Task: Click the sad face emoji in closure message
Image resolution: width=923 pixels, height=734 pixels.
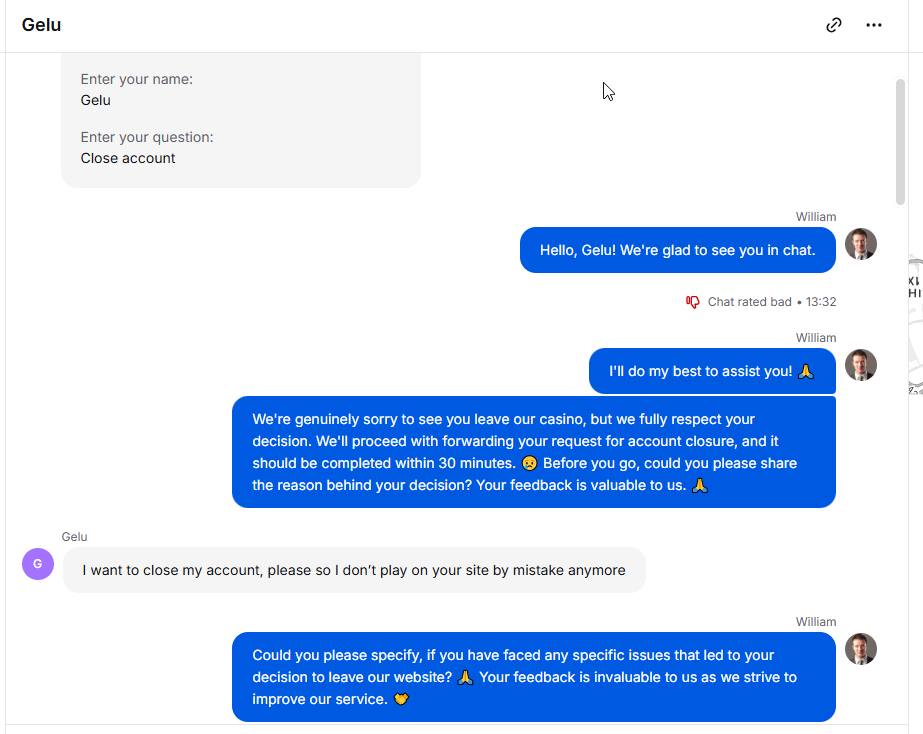Action: coord(529,464)
